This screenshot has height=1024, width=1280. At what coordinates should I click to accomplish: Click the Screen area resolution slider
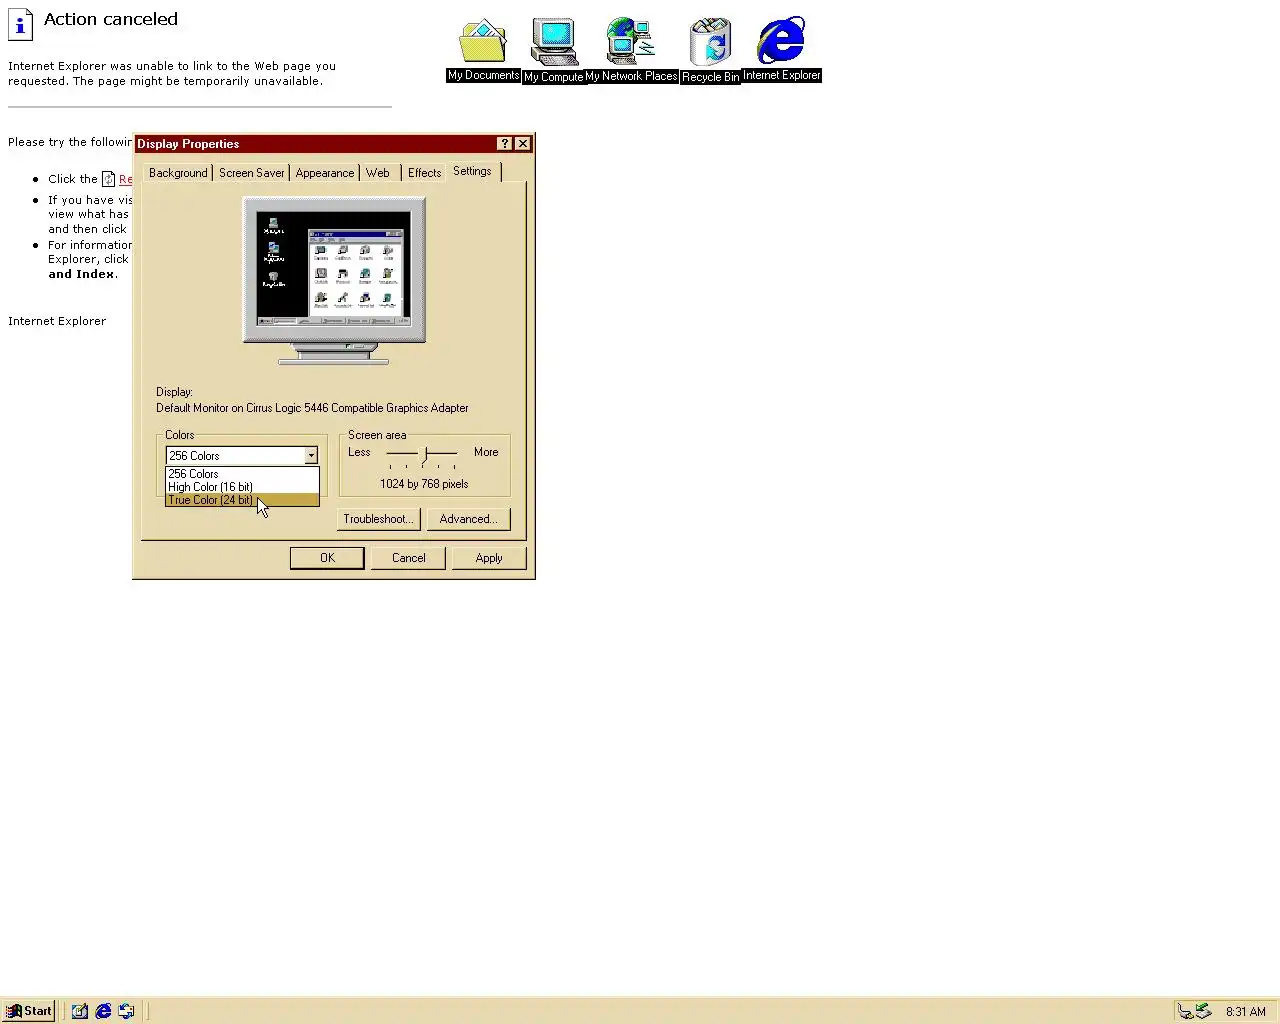(422, 455)
